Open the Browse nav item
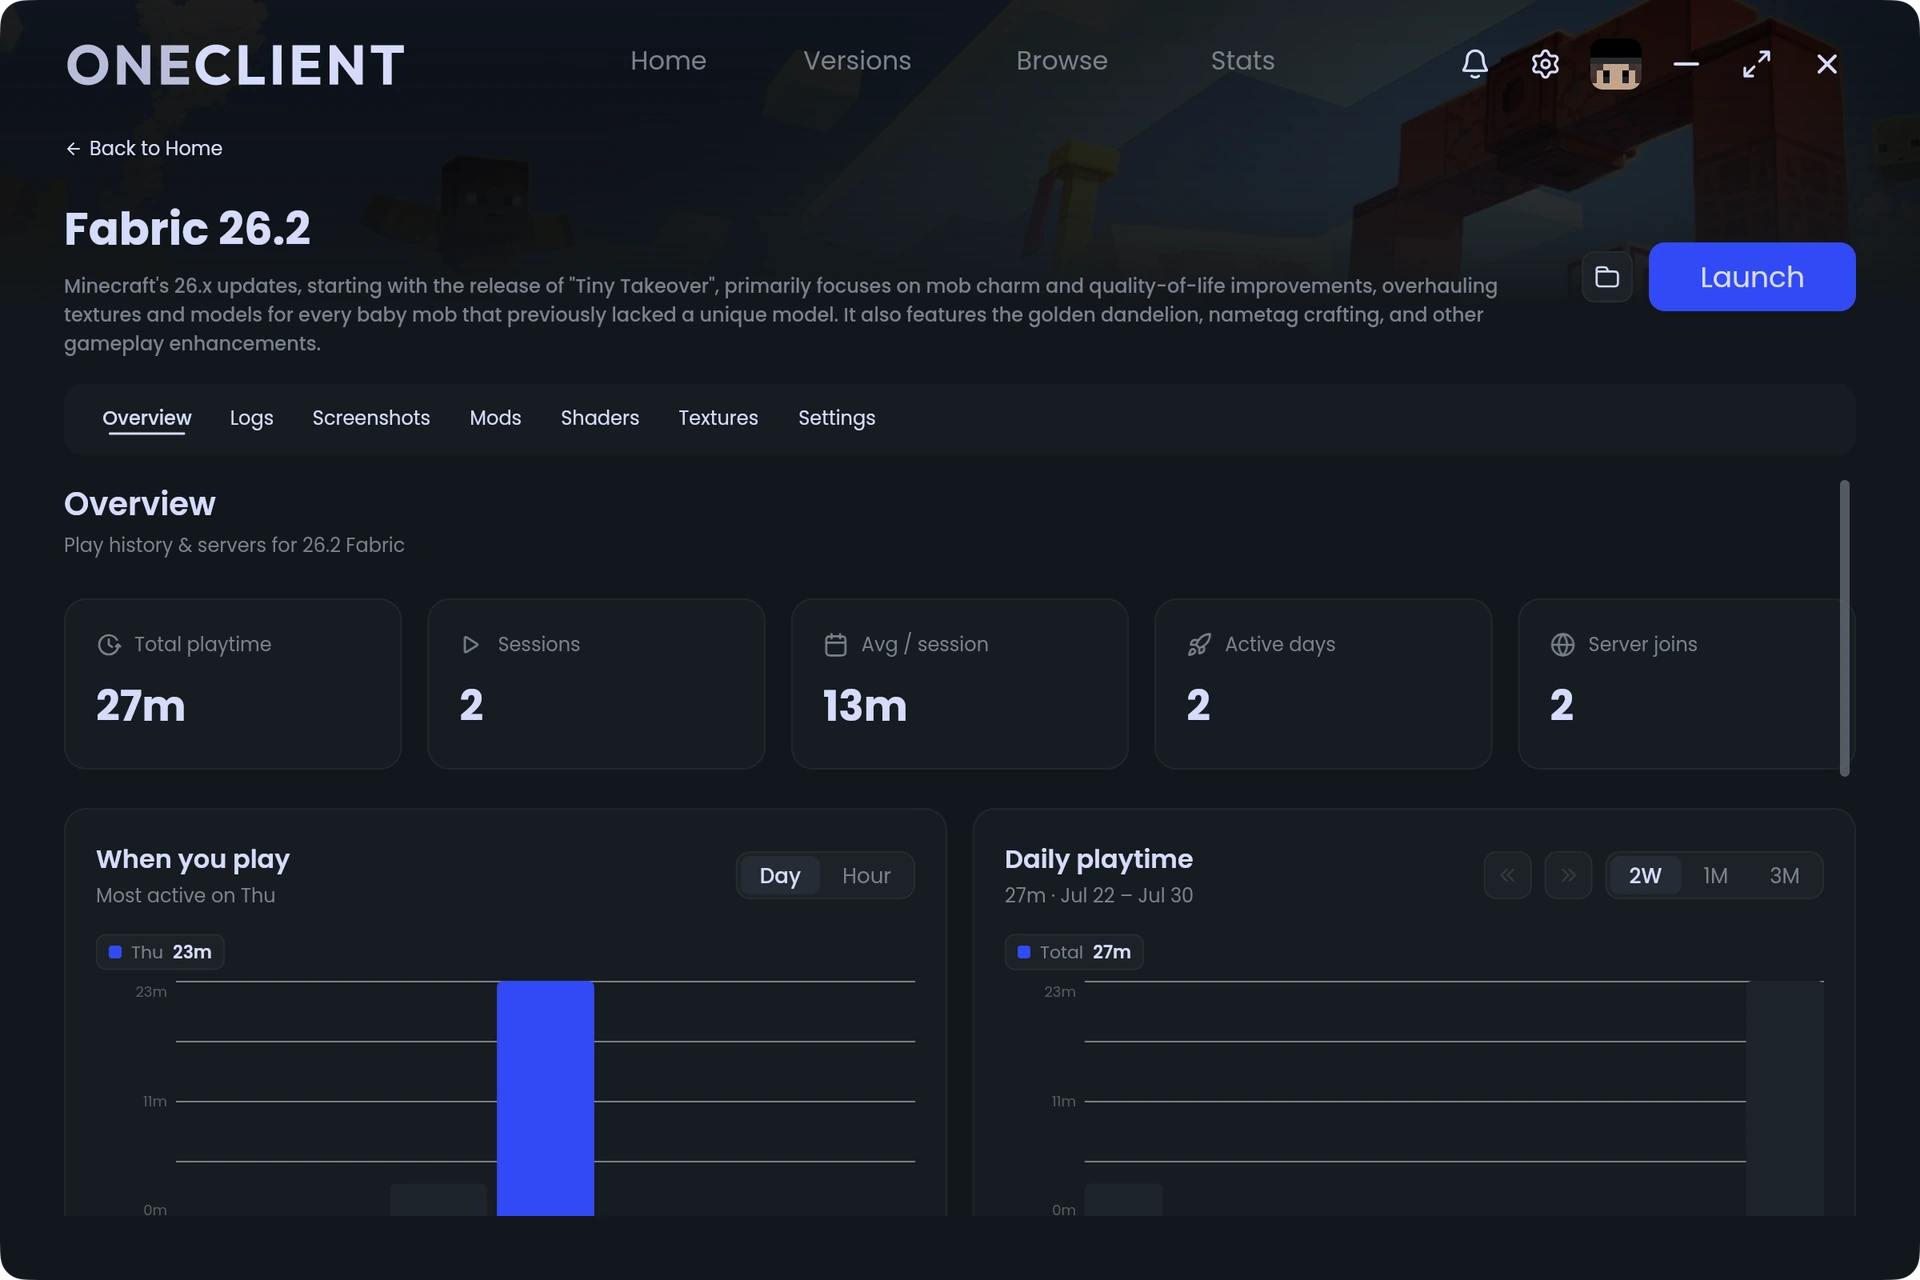 click(x=1062, y=61)
